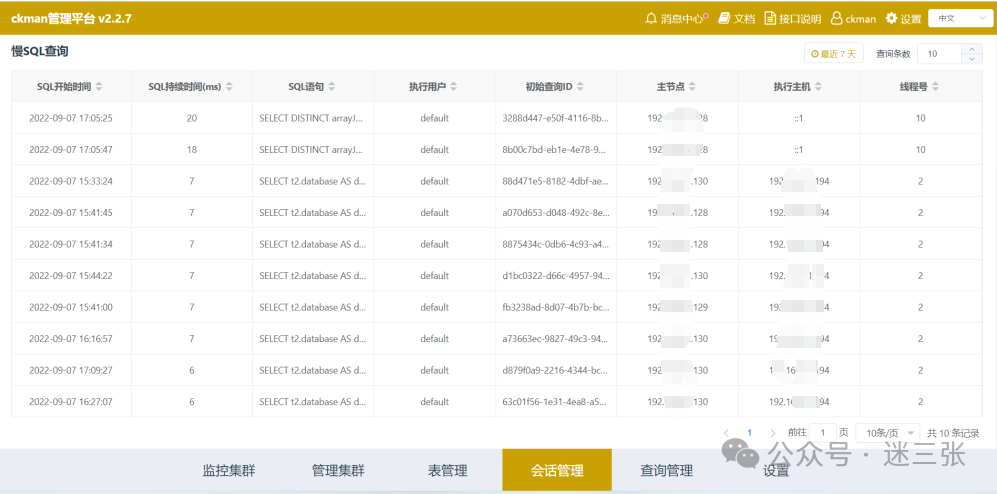
Task: Click the 2022-09-07 15:33:24 start time cell
Action: pyautogui.click(x=71, y=181)
